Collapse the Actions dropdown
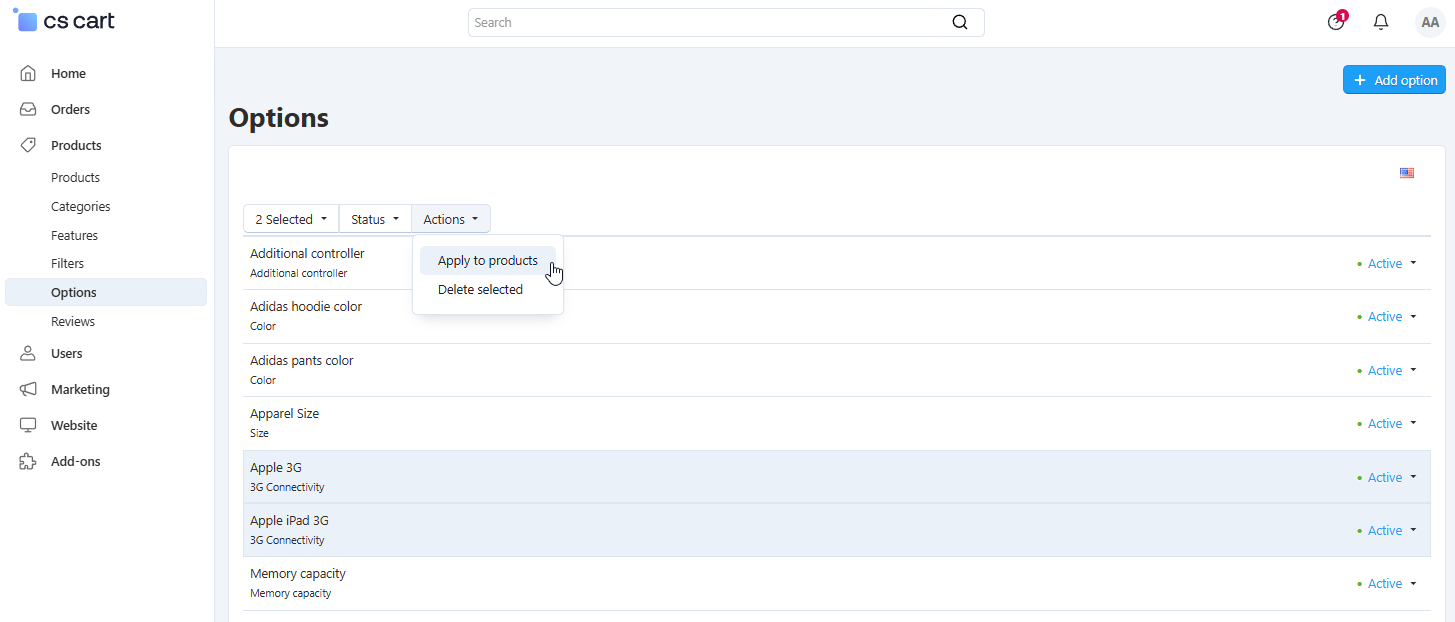The image size is (1455, 622). 451,219
